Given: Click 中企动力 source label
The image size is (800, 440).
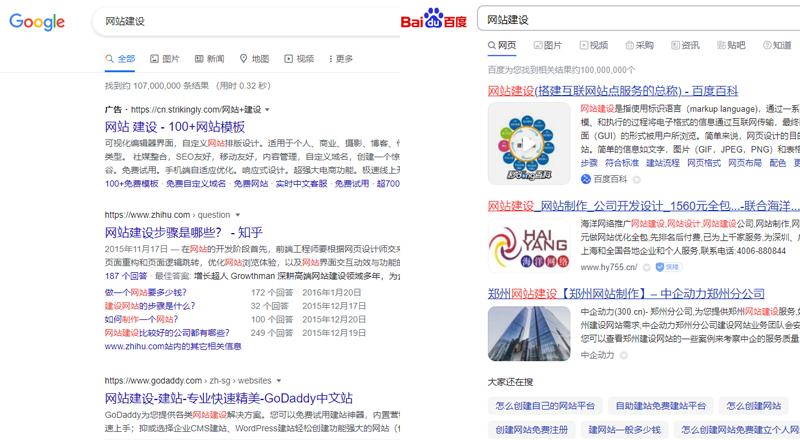Looking at the screenshot, I should click(597, 355).
